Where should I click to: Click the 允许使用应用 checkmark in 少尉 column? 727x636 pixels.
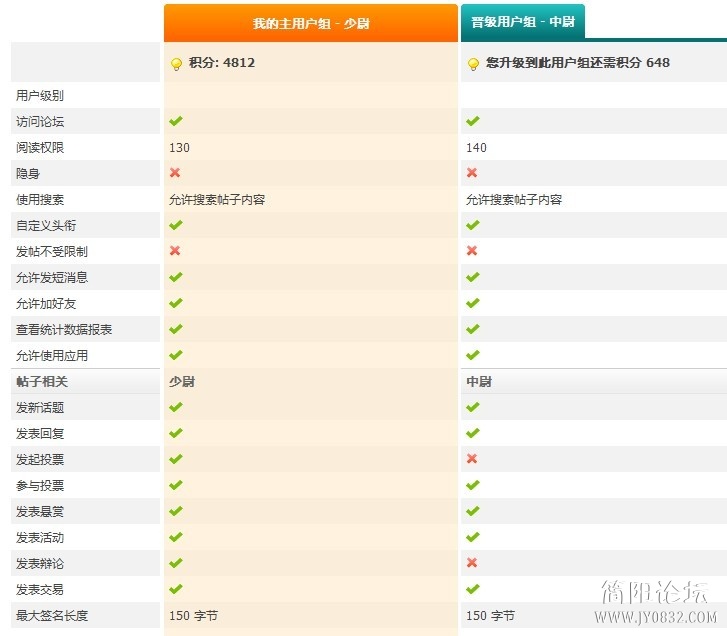point(176,355)
